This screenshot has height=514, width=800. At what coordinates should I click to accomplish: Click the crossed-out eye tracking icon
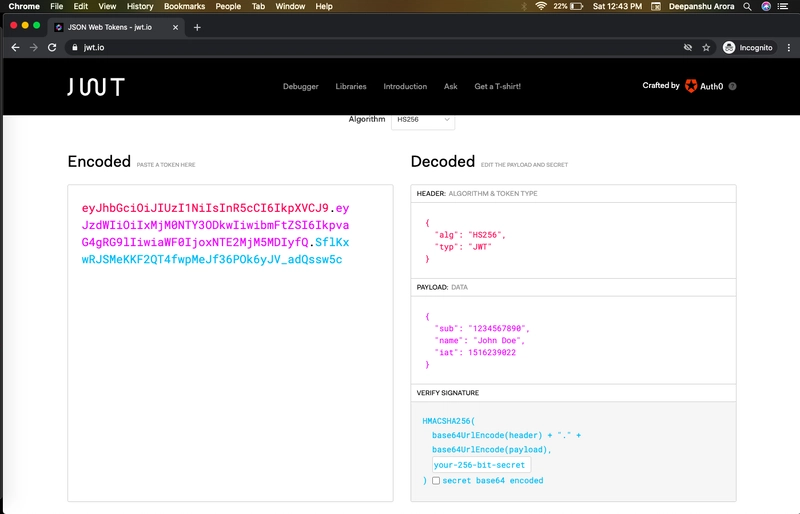(688, 47)
